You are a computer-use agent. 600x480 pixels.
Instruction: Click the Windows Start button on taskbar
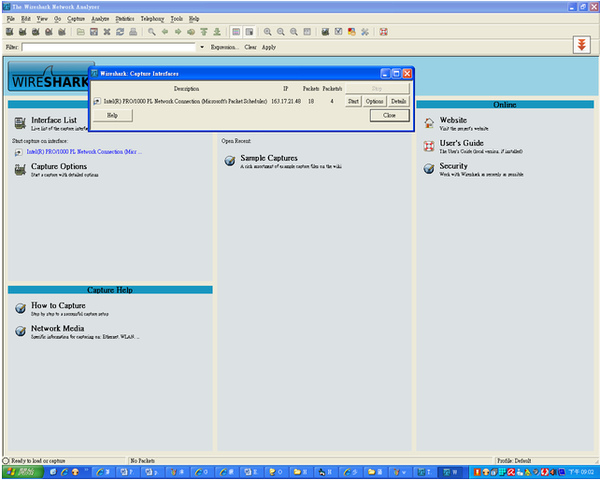[x=22, y=472]
